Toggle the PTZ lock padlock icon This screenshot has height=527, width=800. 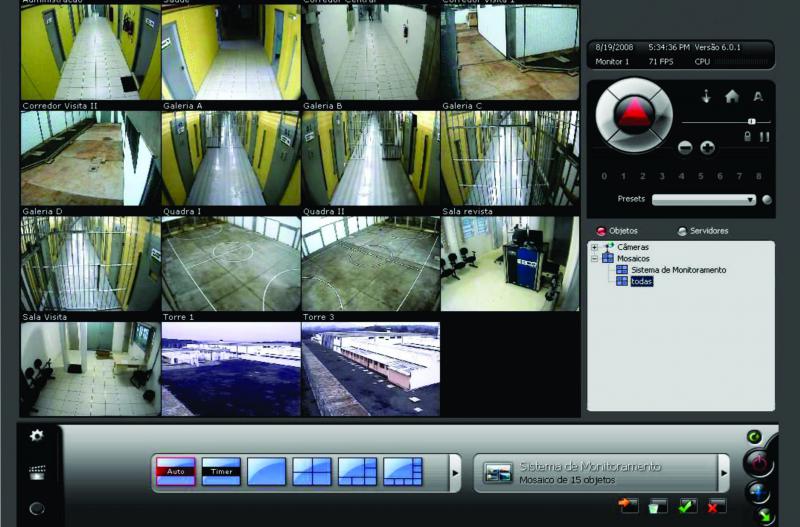point(747,136)
